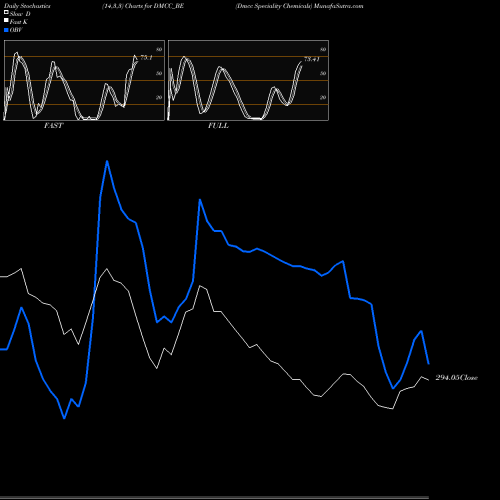Click the FULL stochastic chart thumbnail

pos(248,80)
